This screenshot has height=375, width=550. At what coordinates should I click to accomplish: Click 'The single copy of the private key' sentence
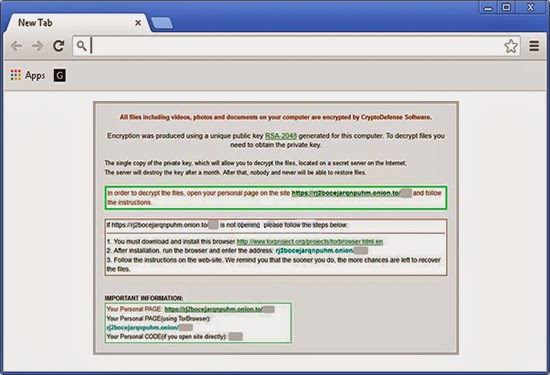click(x=256, y=163)
